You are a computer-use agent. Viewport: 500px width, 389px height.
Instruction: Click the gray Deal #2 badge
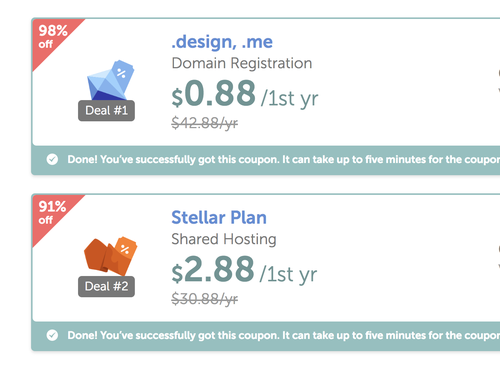tap(106, 286)
